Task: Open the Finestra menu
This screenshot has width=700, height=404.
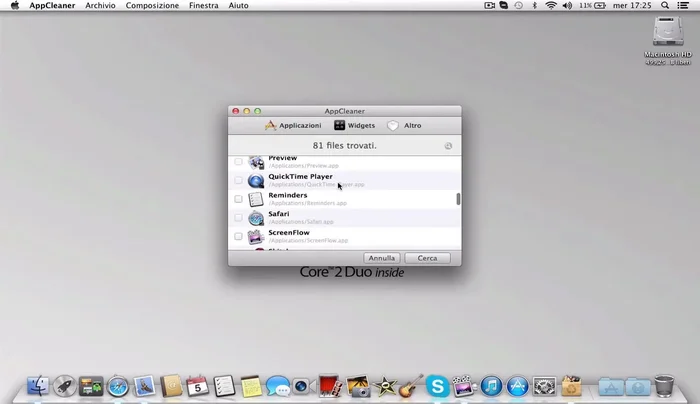Action: 204,5
